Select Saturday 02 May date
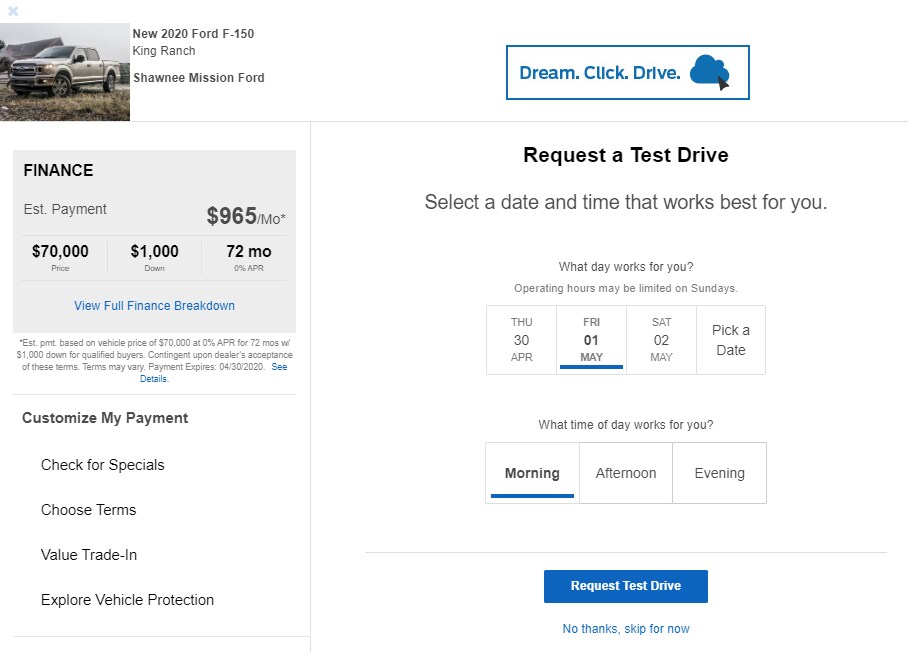This screenshot has width=908, height=652. point(661,340)
